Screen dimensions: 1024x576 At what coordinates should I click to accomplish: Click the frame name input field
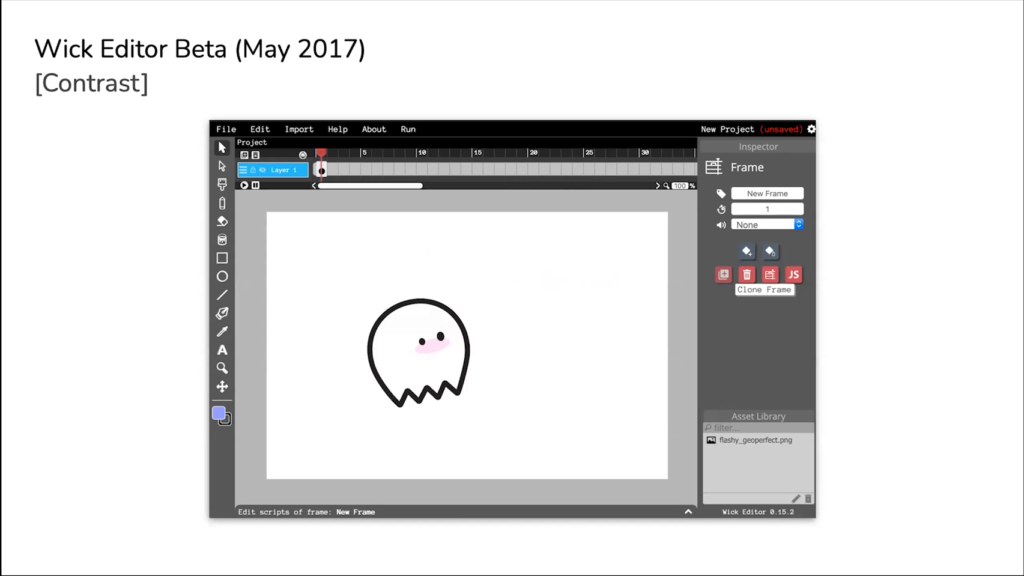click(767, 193)
